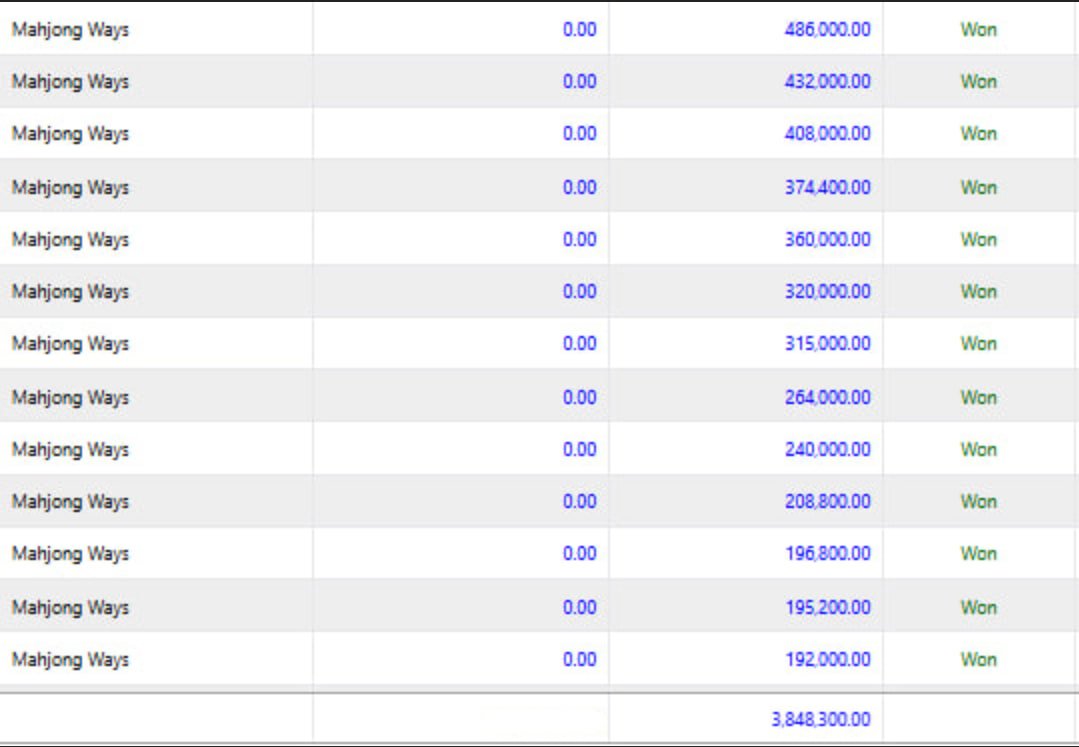
Task: Select the 0.00 value in the 320,000.00 row
Action: pyautogui.click(x=579, y=292)
